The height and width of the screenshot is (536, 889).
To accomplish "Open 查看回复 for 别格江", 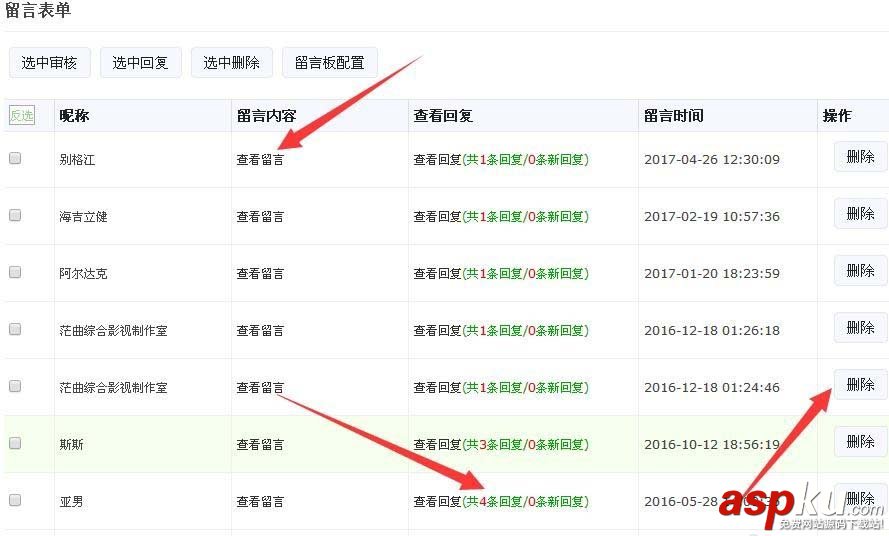I will 501,160.
